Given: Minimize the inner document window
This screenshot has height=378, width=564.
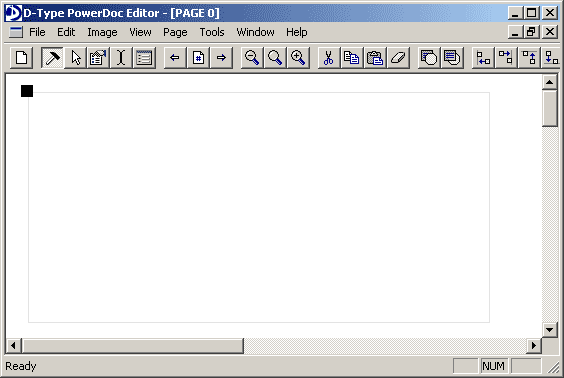Looking at the screenshot, I should (516, 32).
